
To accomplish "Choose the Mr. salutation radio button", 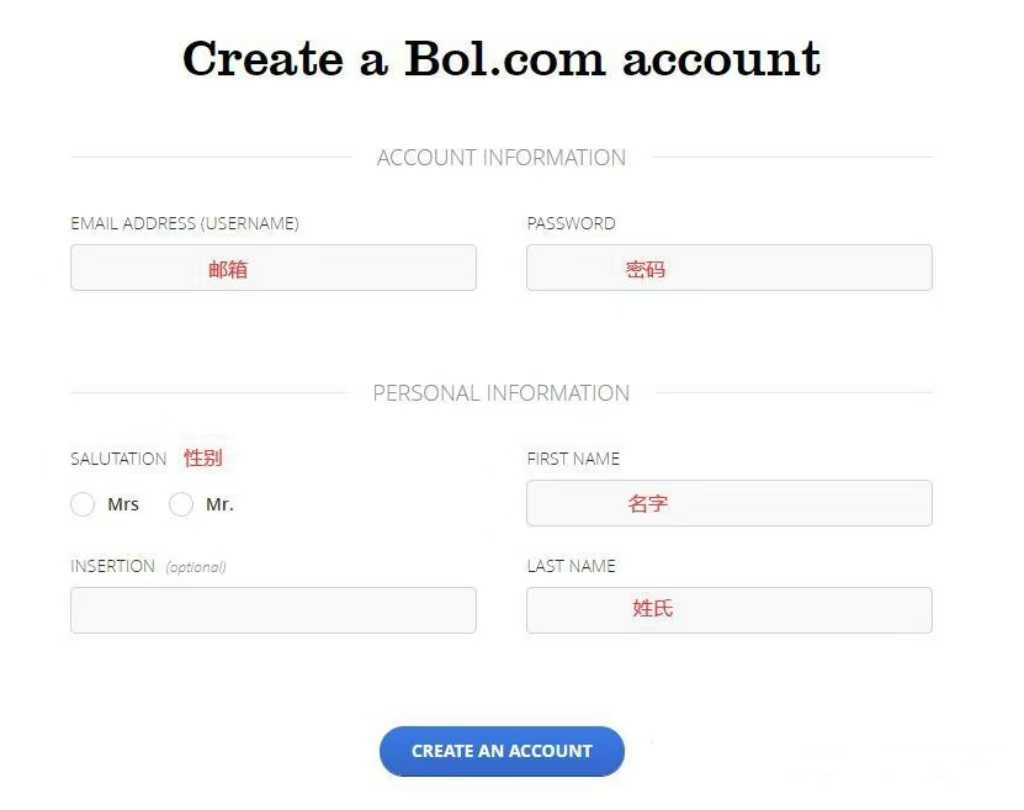I will (x=181, y=505).
